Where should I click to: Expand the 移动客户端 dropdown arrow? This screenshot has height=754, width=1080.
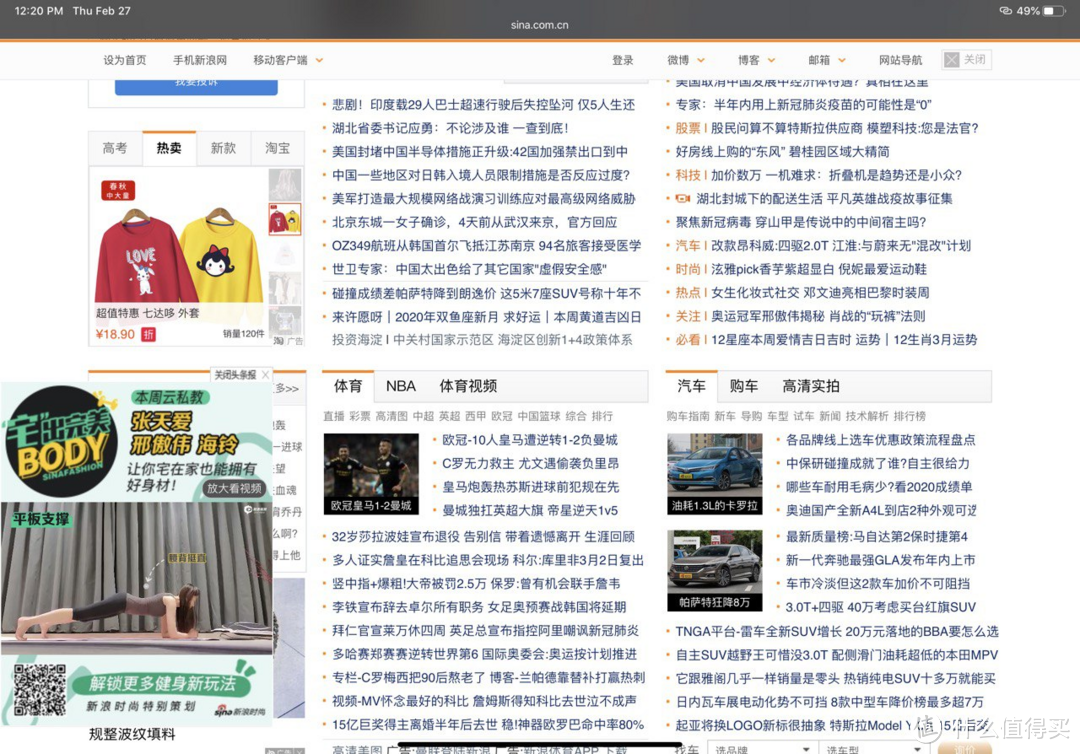[319, 61]
